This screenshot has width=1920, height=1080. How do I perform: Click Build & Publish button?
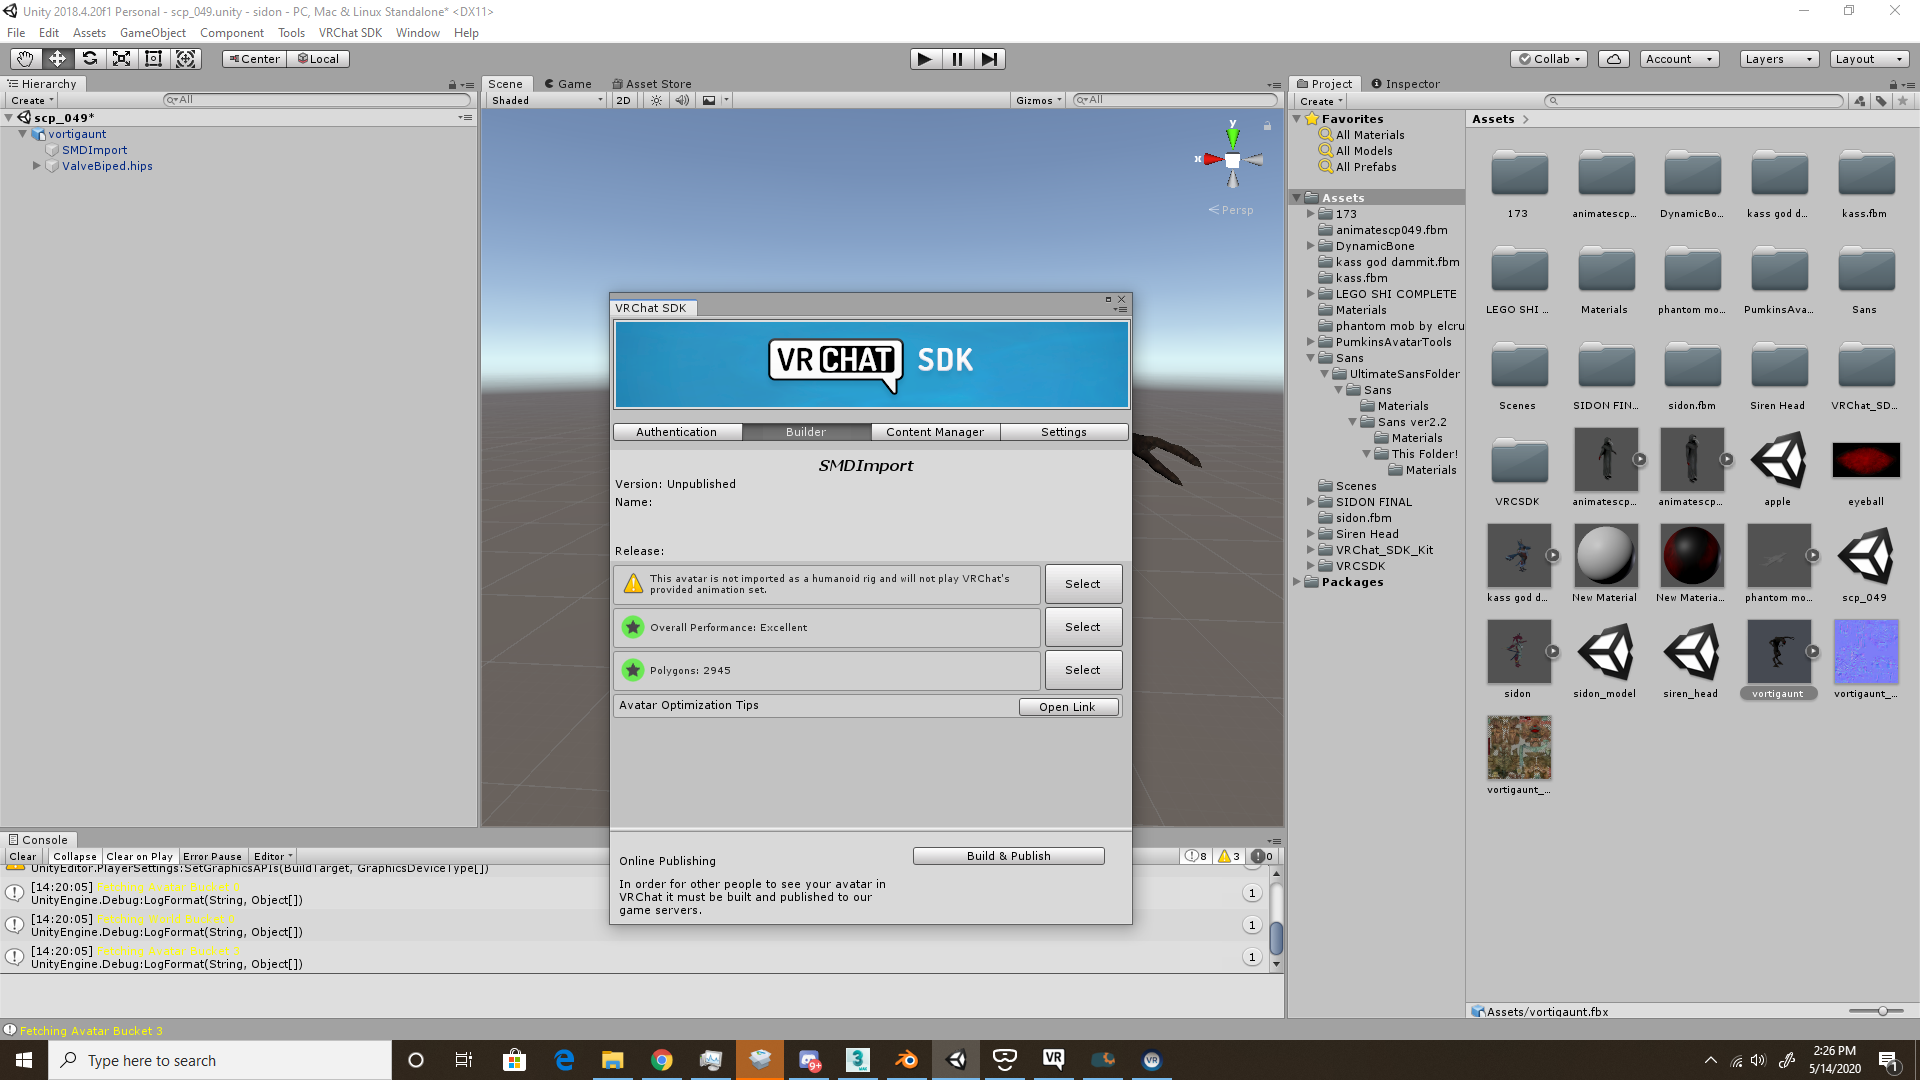1009,856
